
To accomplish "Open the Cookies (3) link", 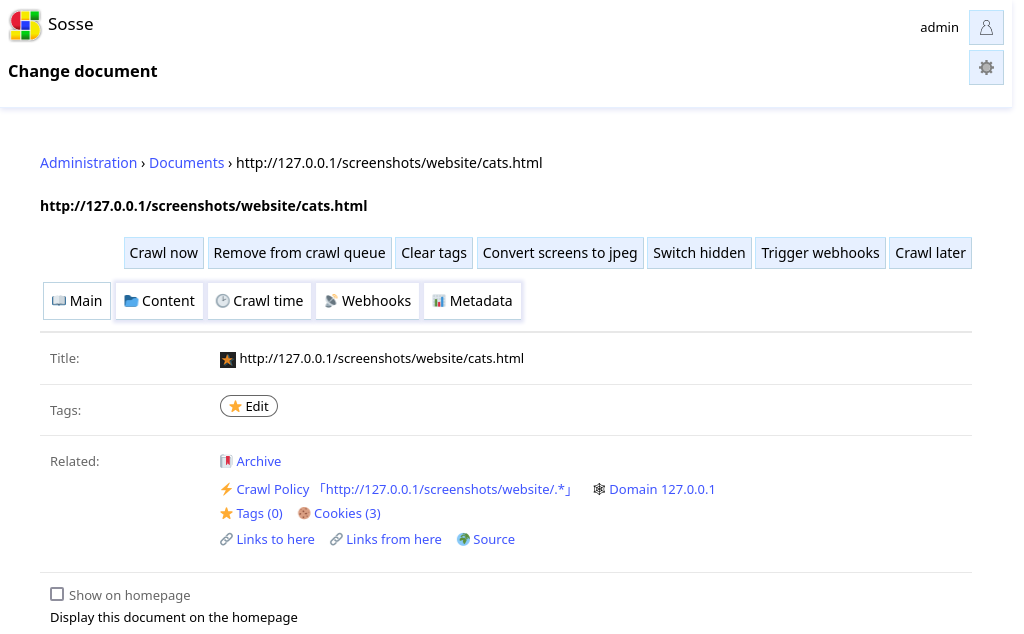I will (347, 514).
